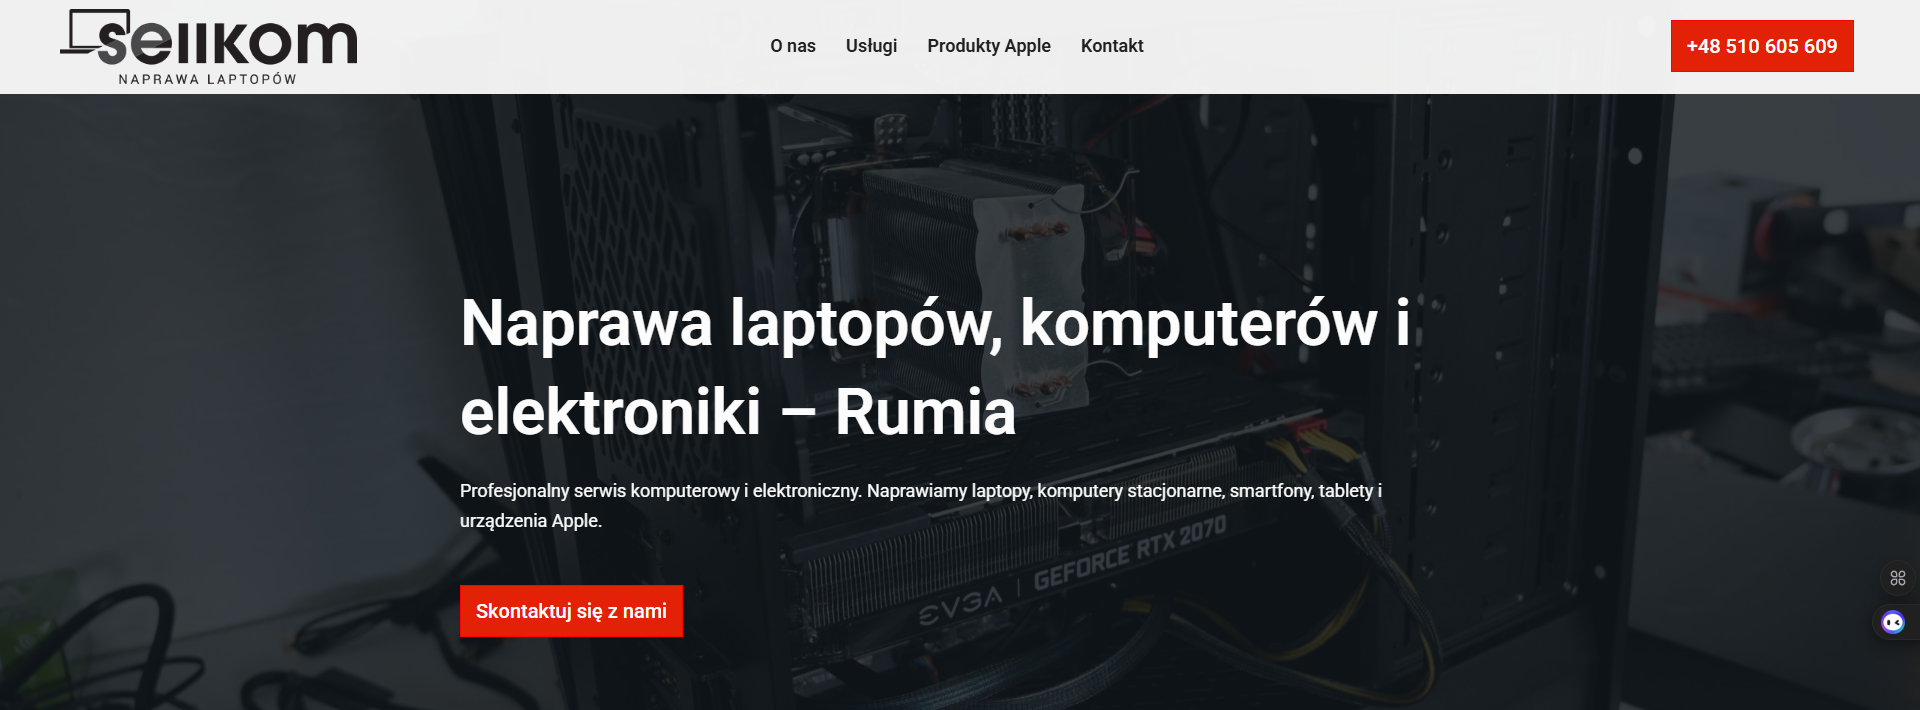Click the 'NAPRAWA LAPTOPÓW' tagline under logo
Image resolution: width=1920 pixels, height=710 pixels.
point(208,79)
